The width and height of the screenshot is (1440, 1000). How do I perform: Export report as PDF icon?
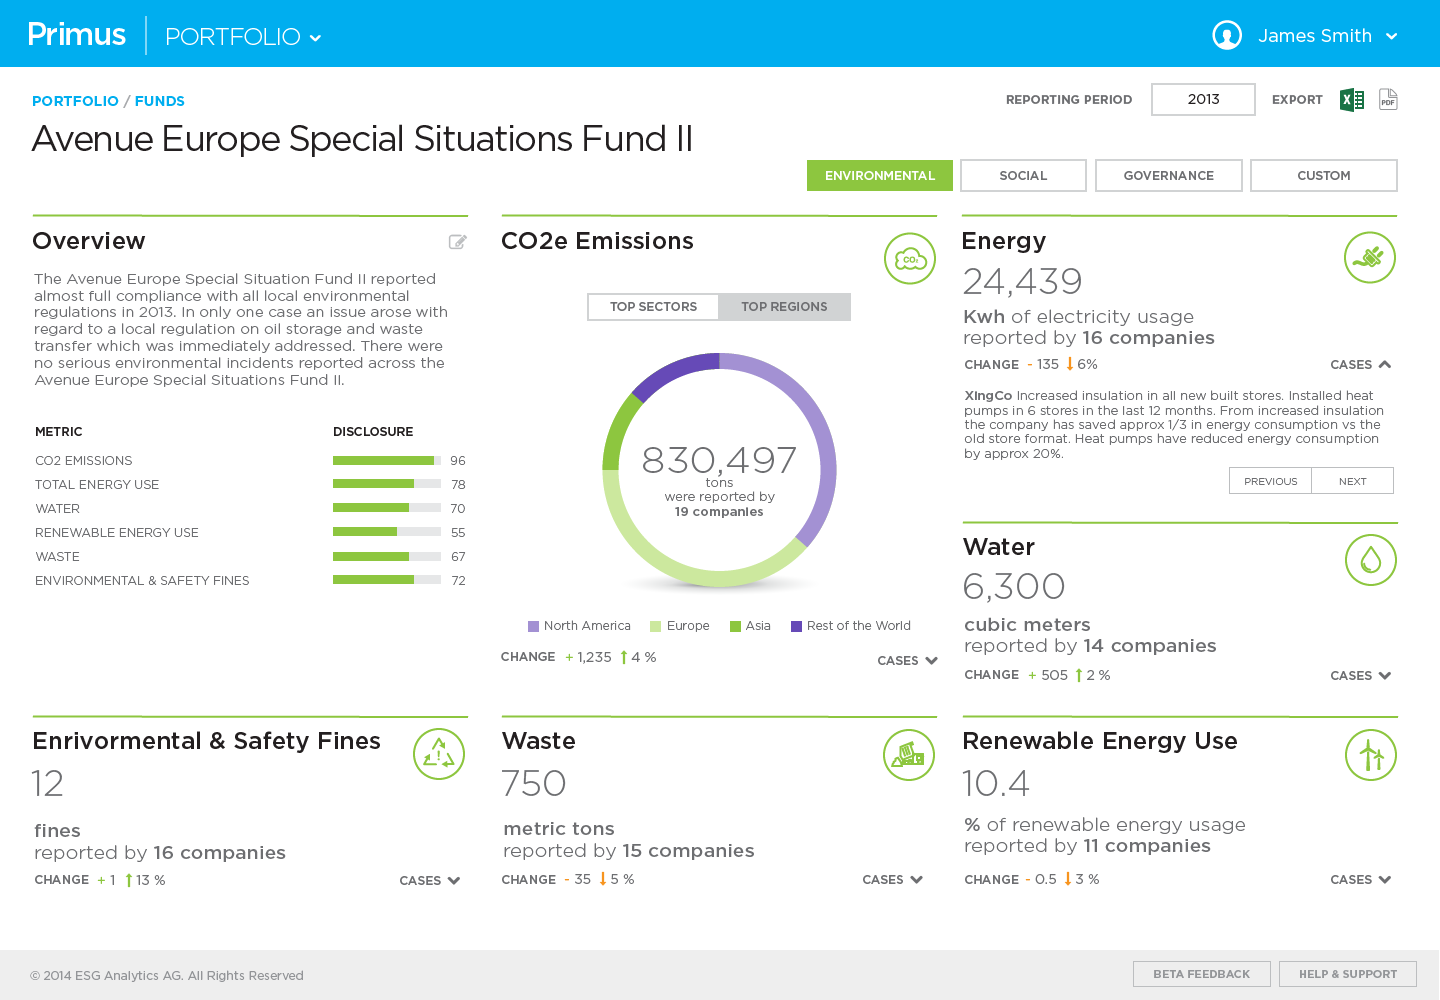[x=1388, y=99]
